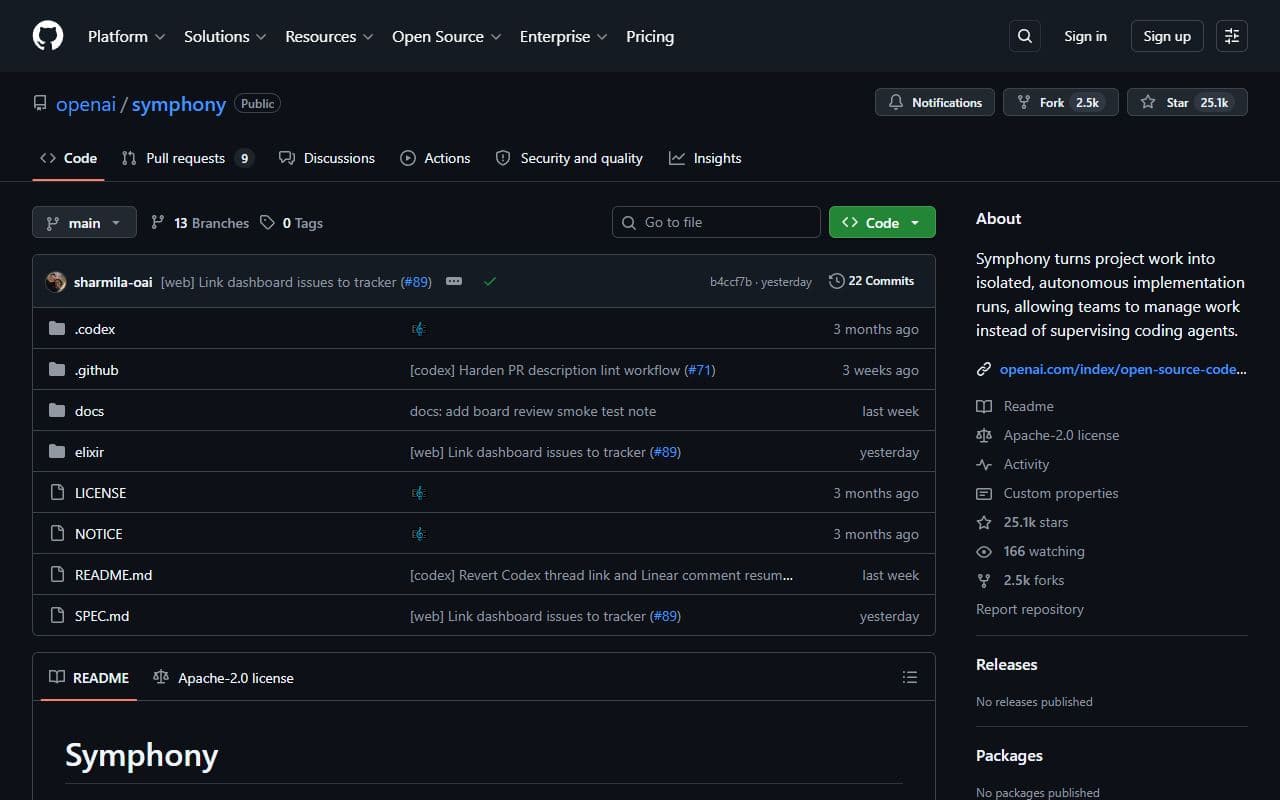Click the LICENSE file icon

[57, 493]
